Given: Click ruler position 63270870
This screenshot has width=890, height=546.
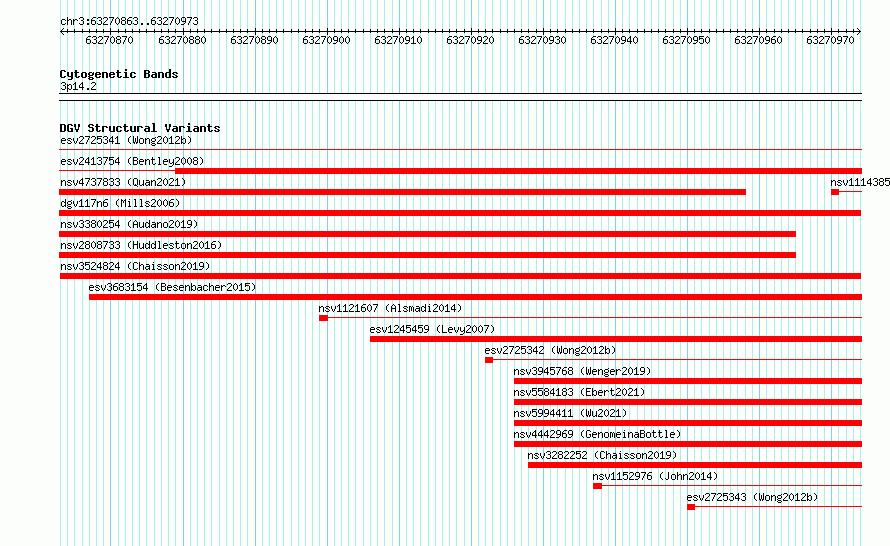Looking at the screenshot, I should click(x=110, y=40).
